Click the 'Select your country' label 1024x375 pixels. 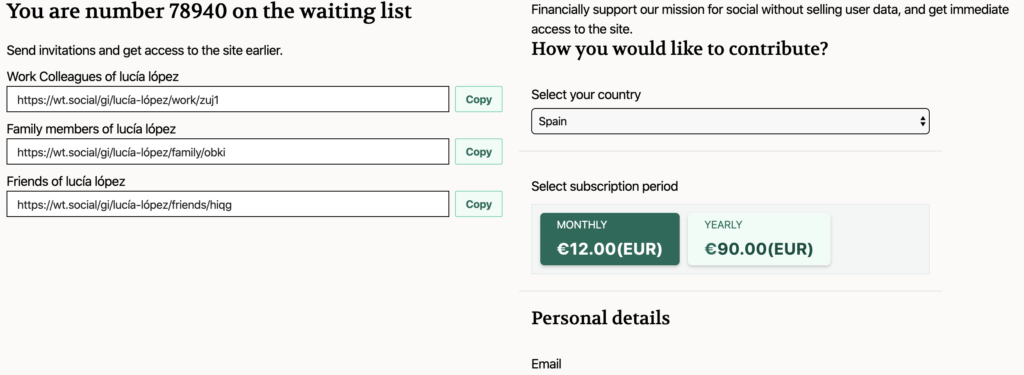(586, 95)
